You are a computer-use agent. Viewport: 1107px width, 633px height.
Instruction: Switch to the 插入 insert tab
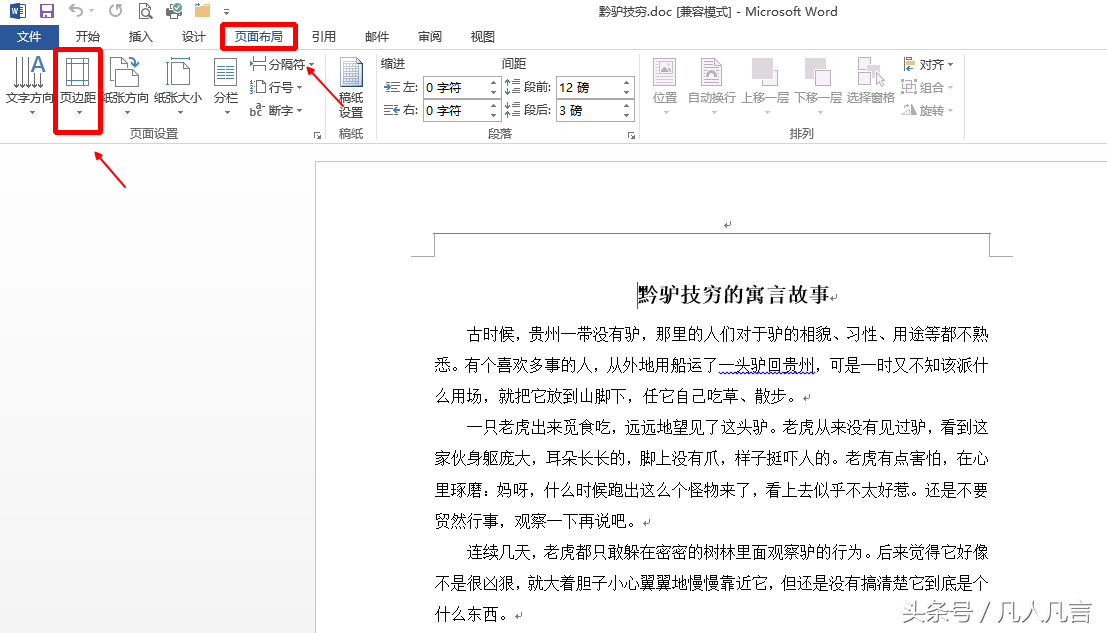[x=140, y=37]
